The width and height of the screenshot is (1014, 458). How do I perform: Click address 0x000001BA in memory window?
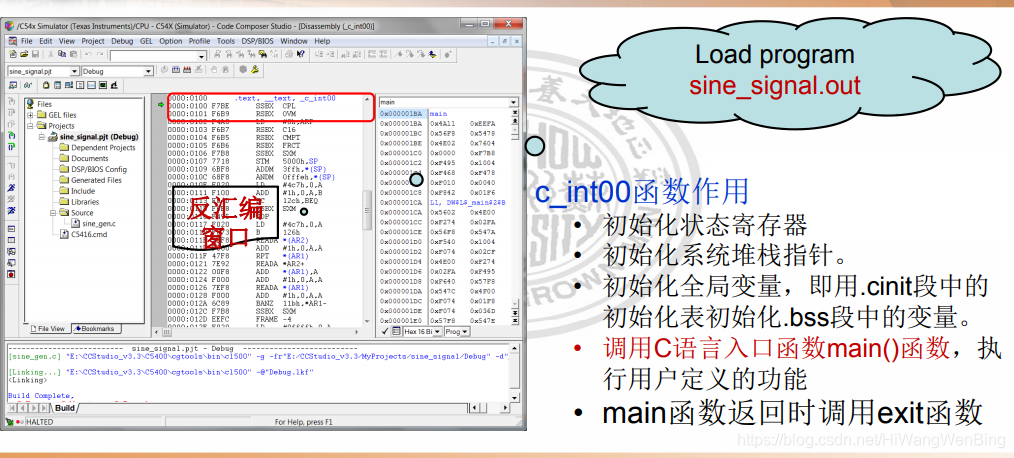coord(401,113)
